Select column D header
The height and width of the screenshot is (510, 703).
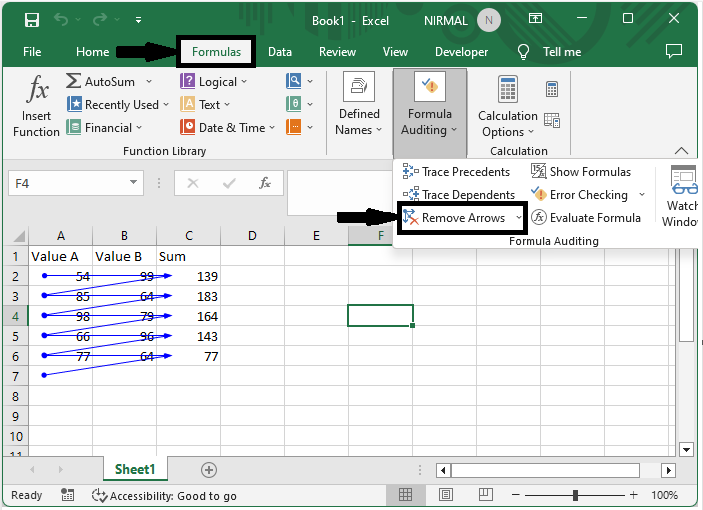pos(252,236)
